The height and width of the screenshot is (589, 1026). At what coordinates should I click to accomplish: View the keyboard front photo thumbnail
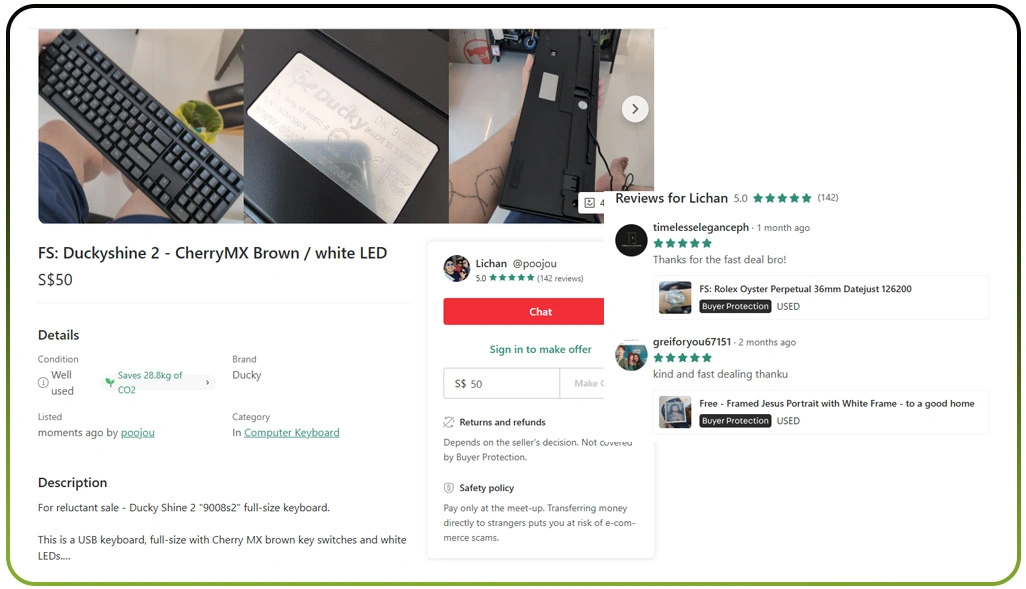141,126
